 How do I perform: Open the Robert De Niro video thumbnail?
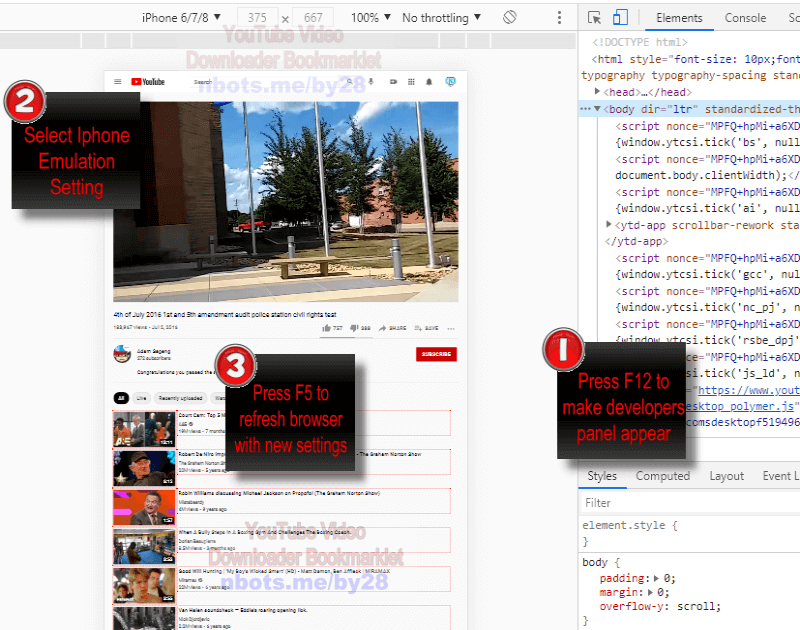coord(144,468)
